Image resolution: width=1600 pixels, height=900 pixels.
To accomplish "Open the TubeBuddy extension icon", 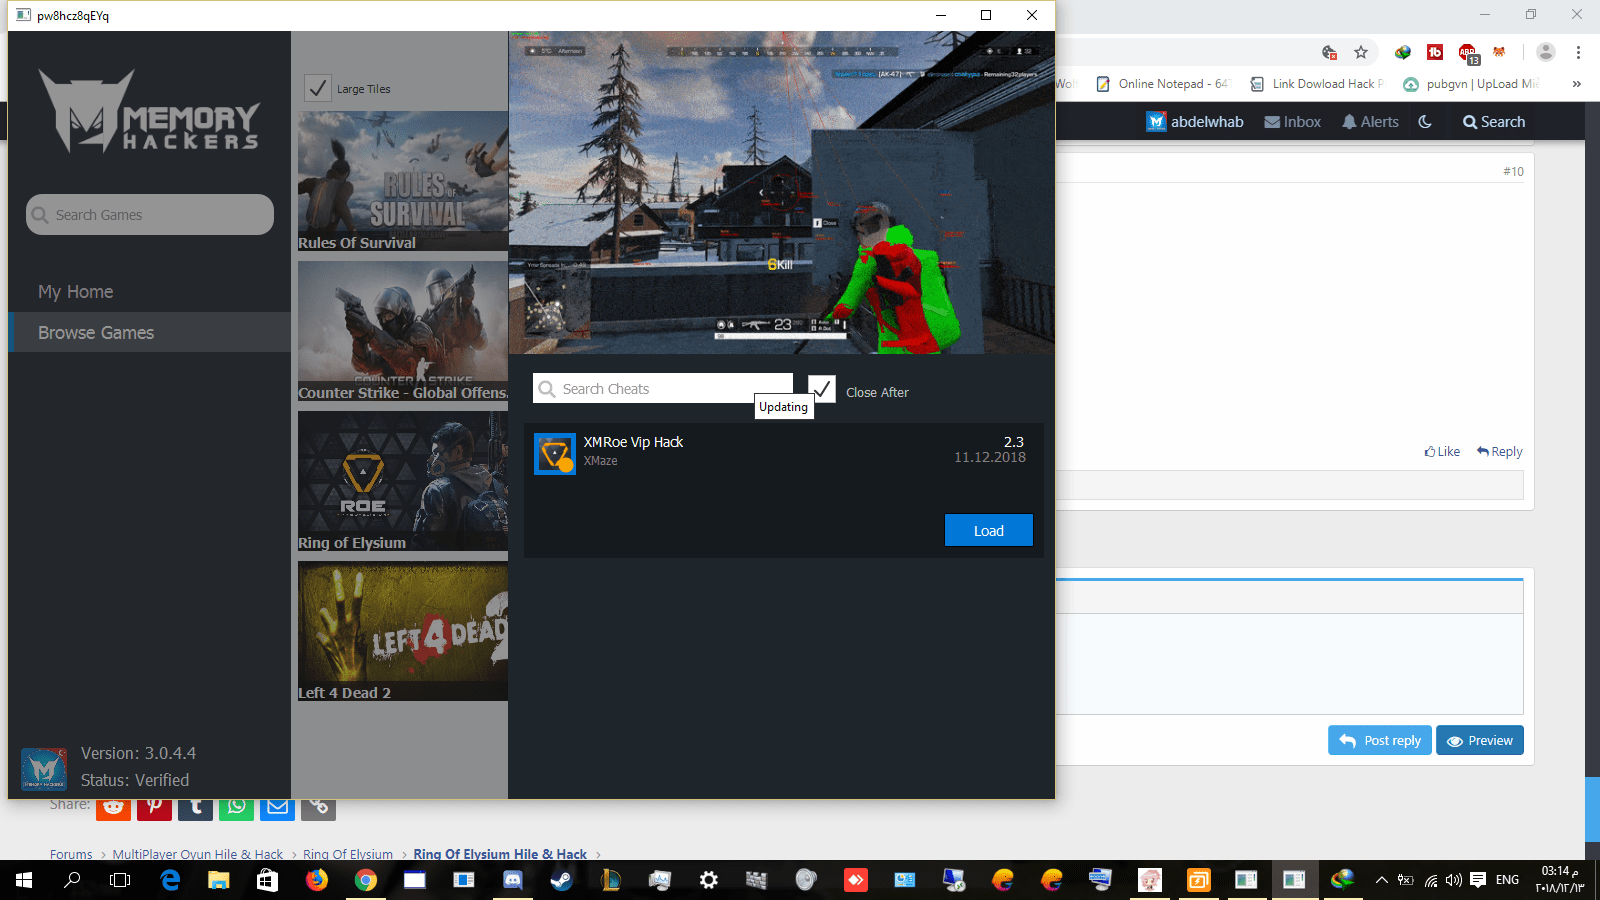I will 1435,52.
